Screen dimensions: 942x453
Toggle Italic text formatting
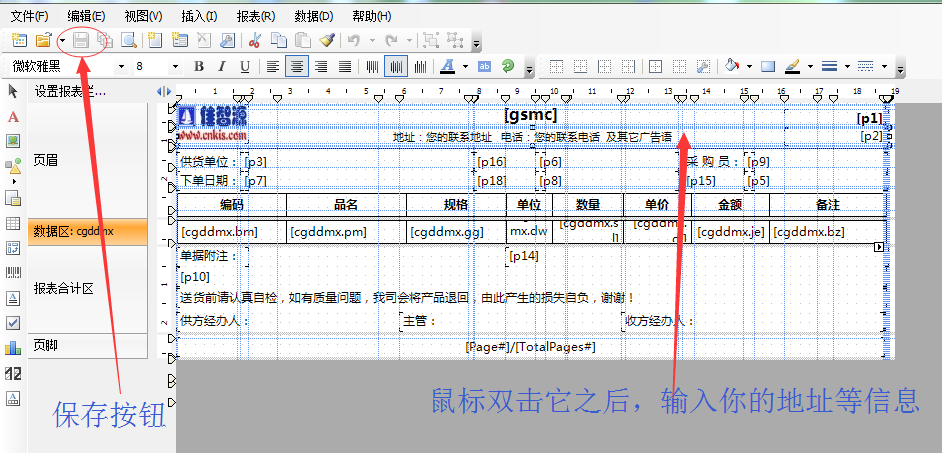[221, 67]
